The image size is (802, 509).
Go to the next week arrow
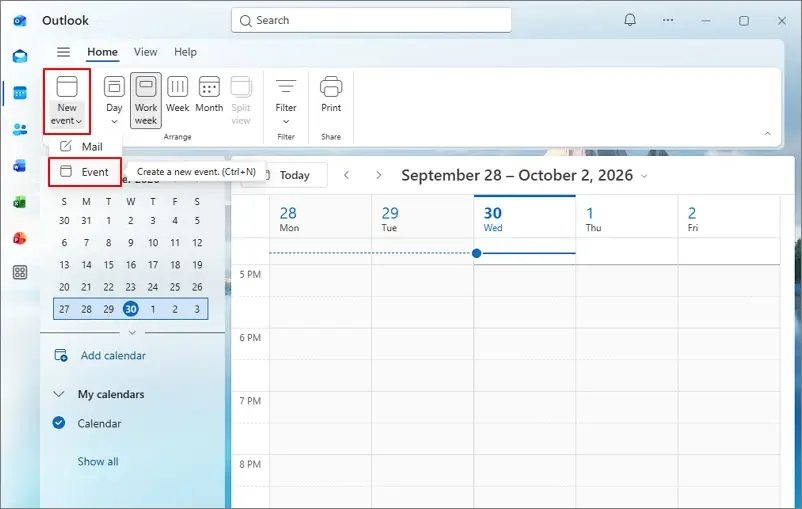point(378,175)
